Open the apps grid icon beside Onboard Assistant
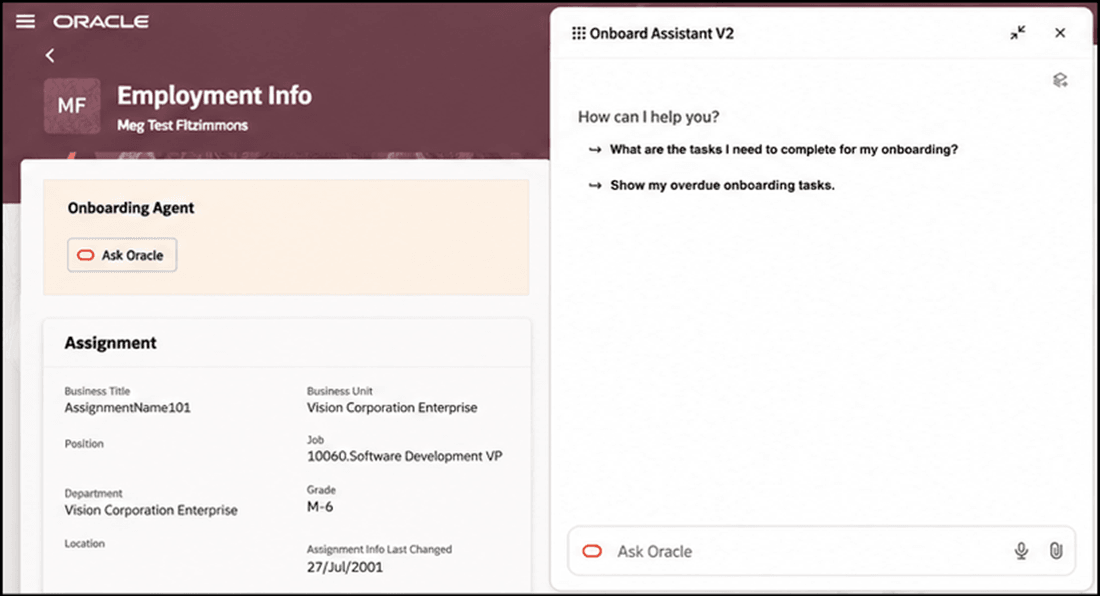 tap(579, 34)
